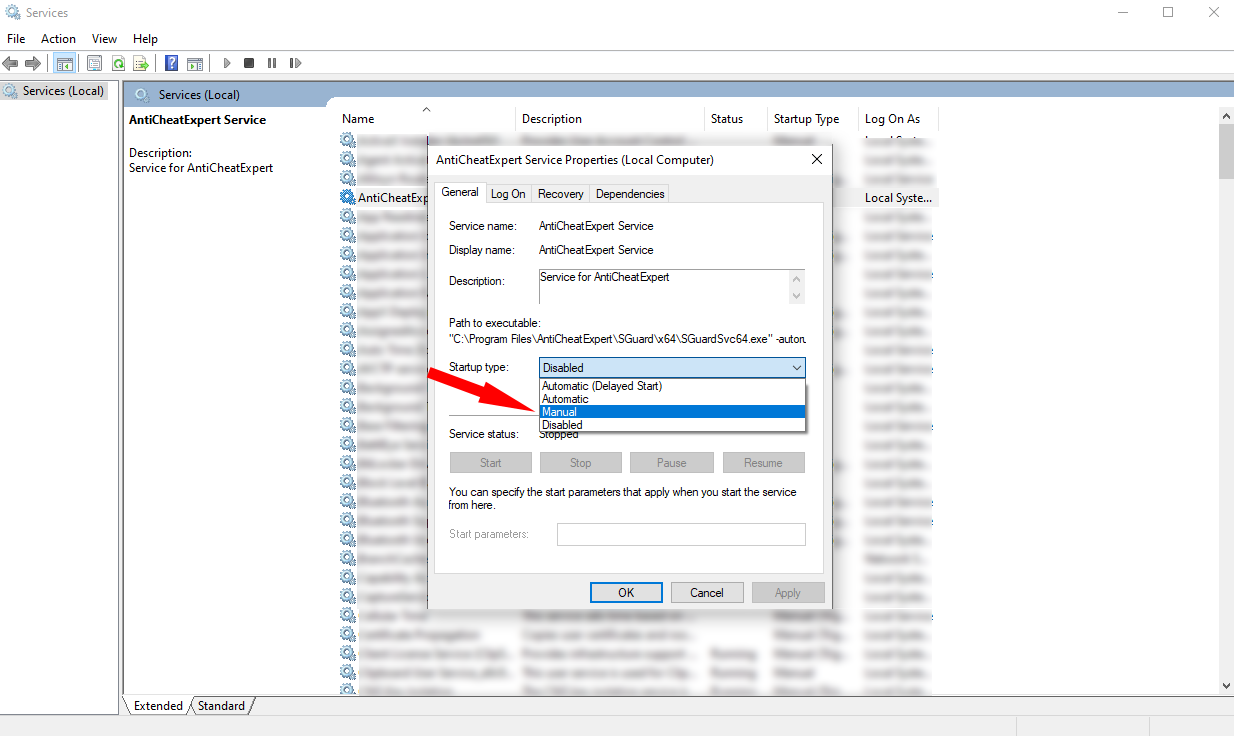
Task: Click the Start parameters input field
Action: tap(681, 534)
